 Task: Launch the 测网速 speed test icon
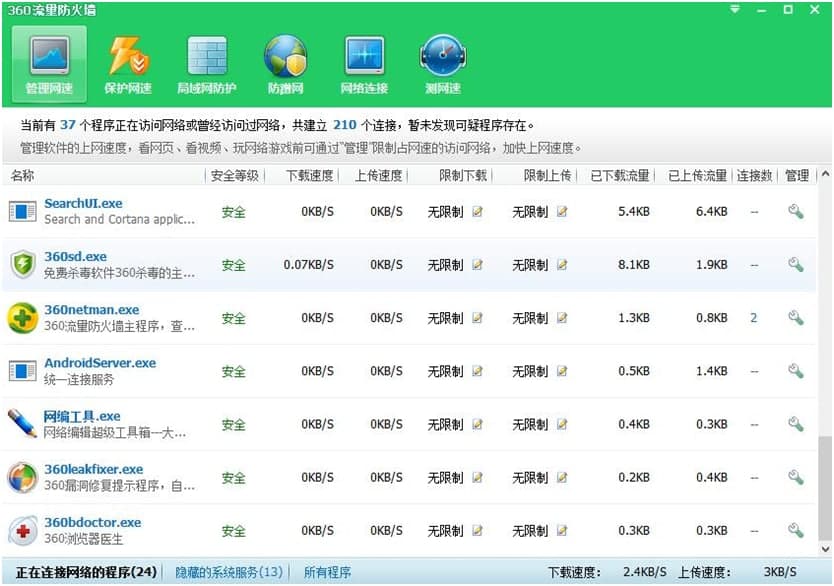442,64
